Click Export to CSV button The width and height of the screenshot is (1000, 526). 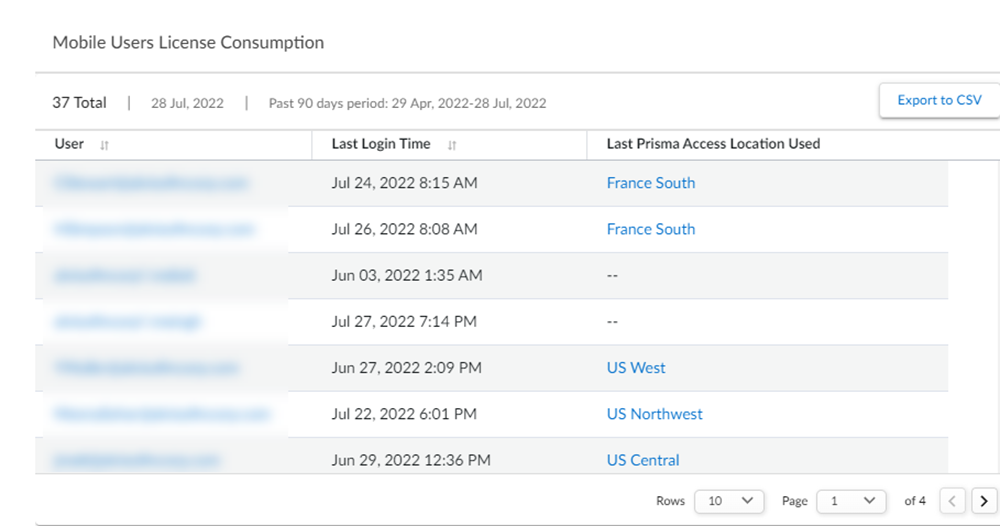(x=939, y=100)
